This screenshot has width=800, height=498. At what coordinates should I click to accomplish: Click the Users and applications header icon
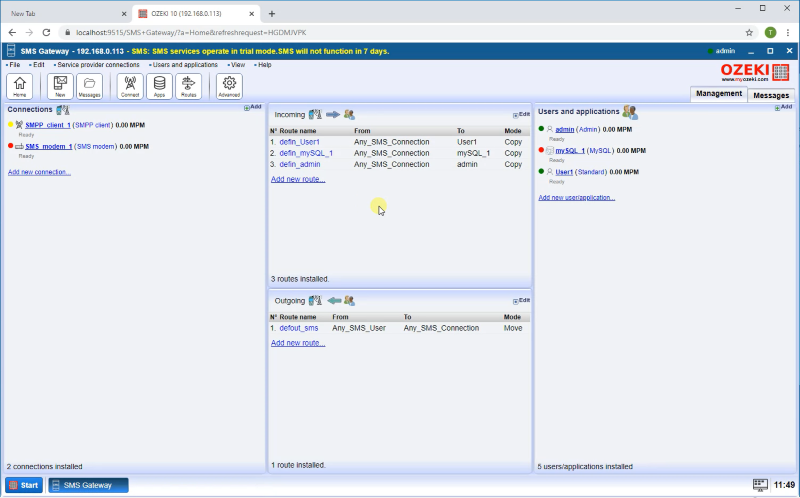click(x=630, y=112)
